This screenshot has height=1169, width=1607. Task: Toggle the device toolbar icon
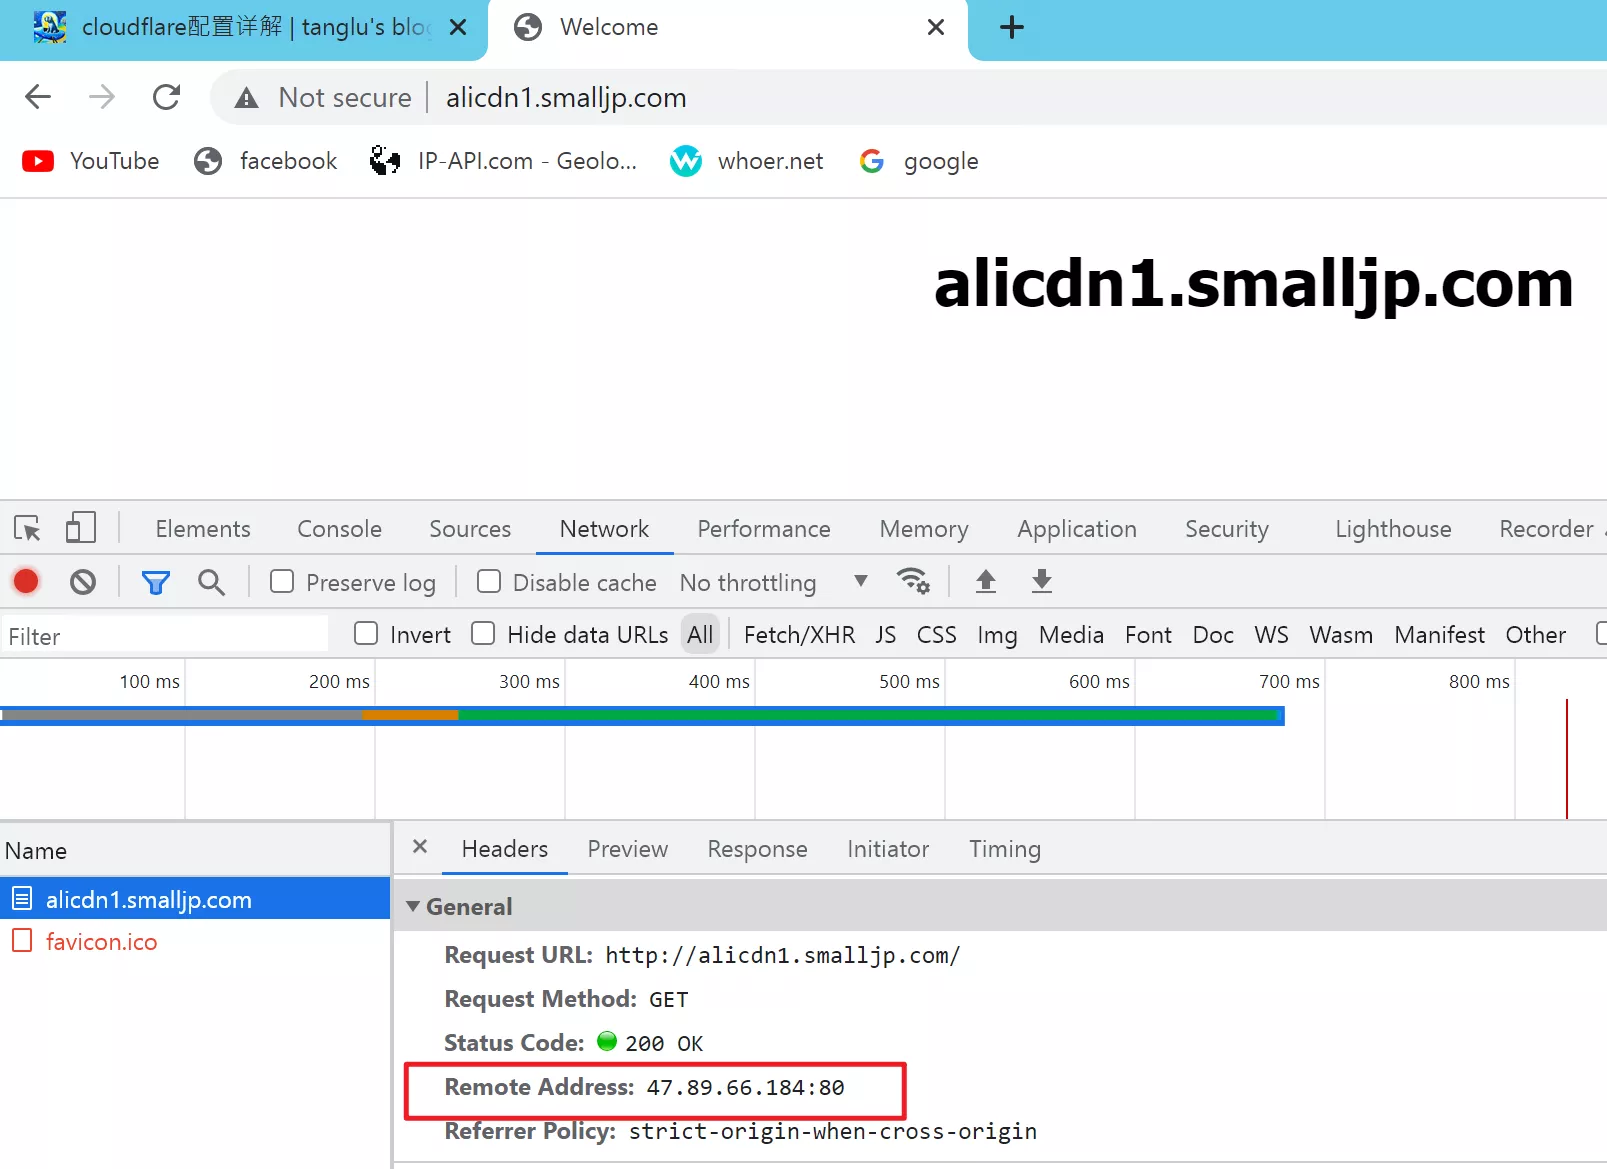(80, 528)
